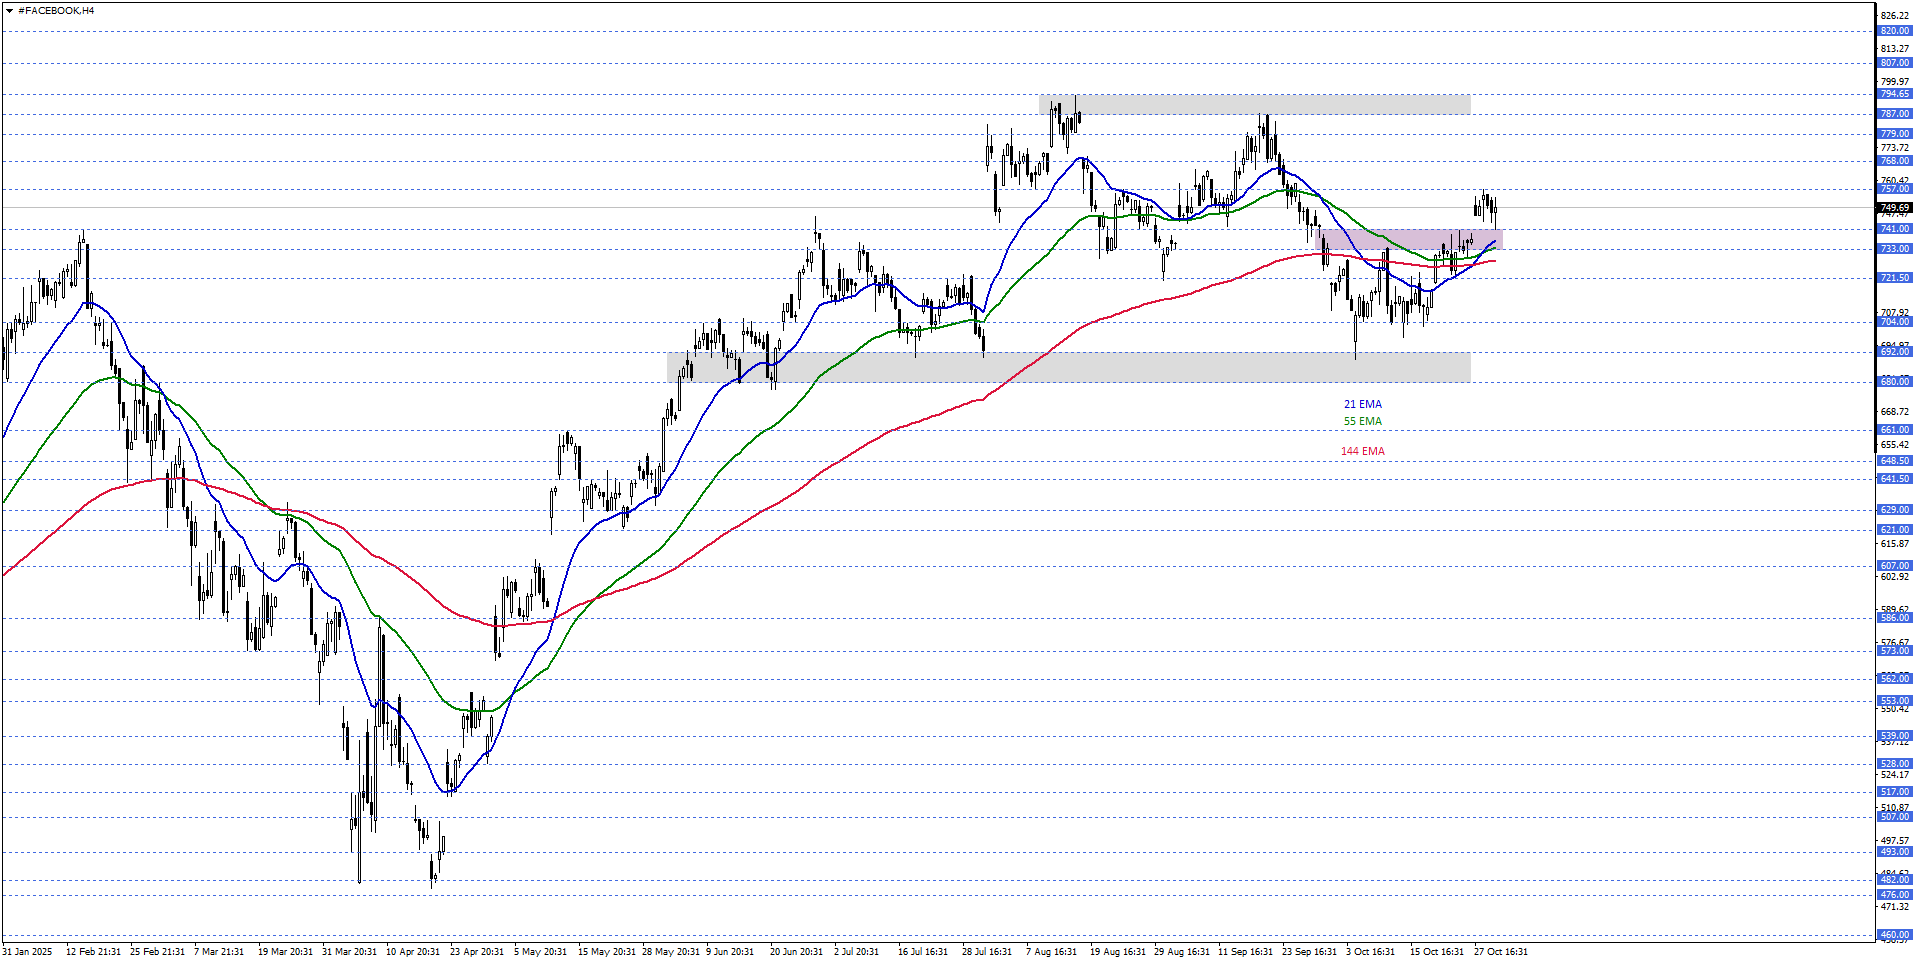The image size is (1916, 963).
Task: Click the 31 Jan 2025 date label
Action: pos(27,952)
